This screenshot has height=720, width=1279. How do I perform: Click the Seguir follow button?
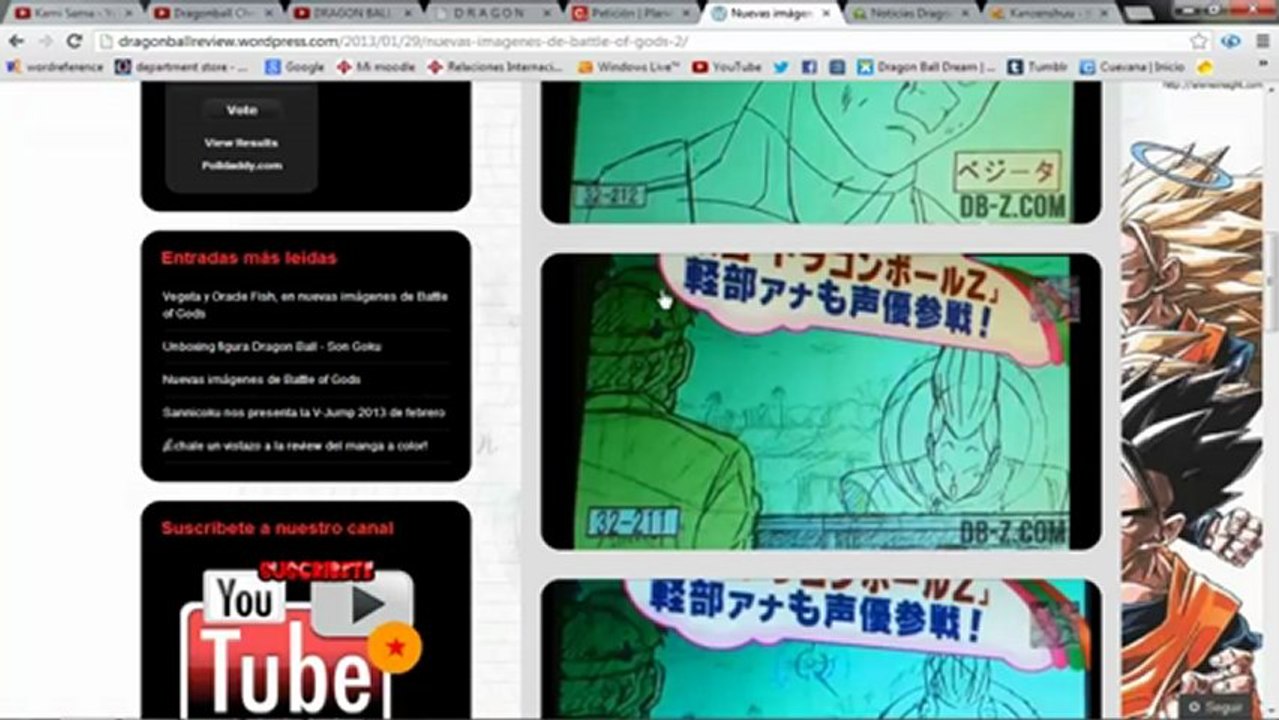point(1217,706)
